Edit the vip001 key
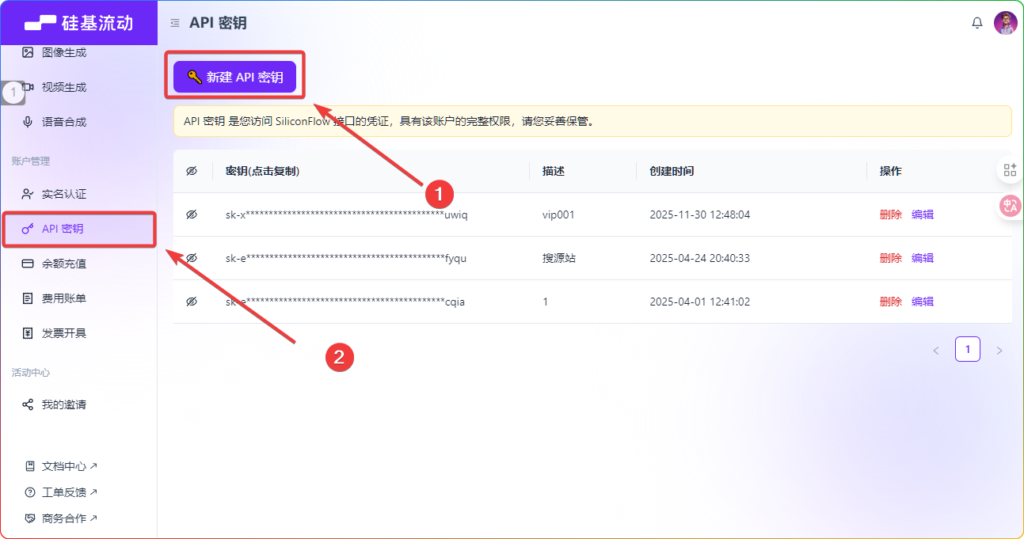The image size is (1024, 539). click(x=922, y=214)
